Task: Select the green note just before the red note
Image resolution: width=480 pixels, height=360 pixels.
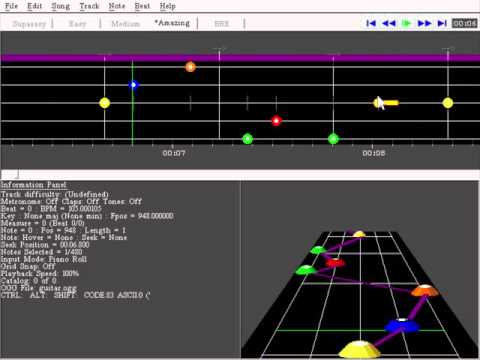Action: pyautogui.click(x=247, y=139)
